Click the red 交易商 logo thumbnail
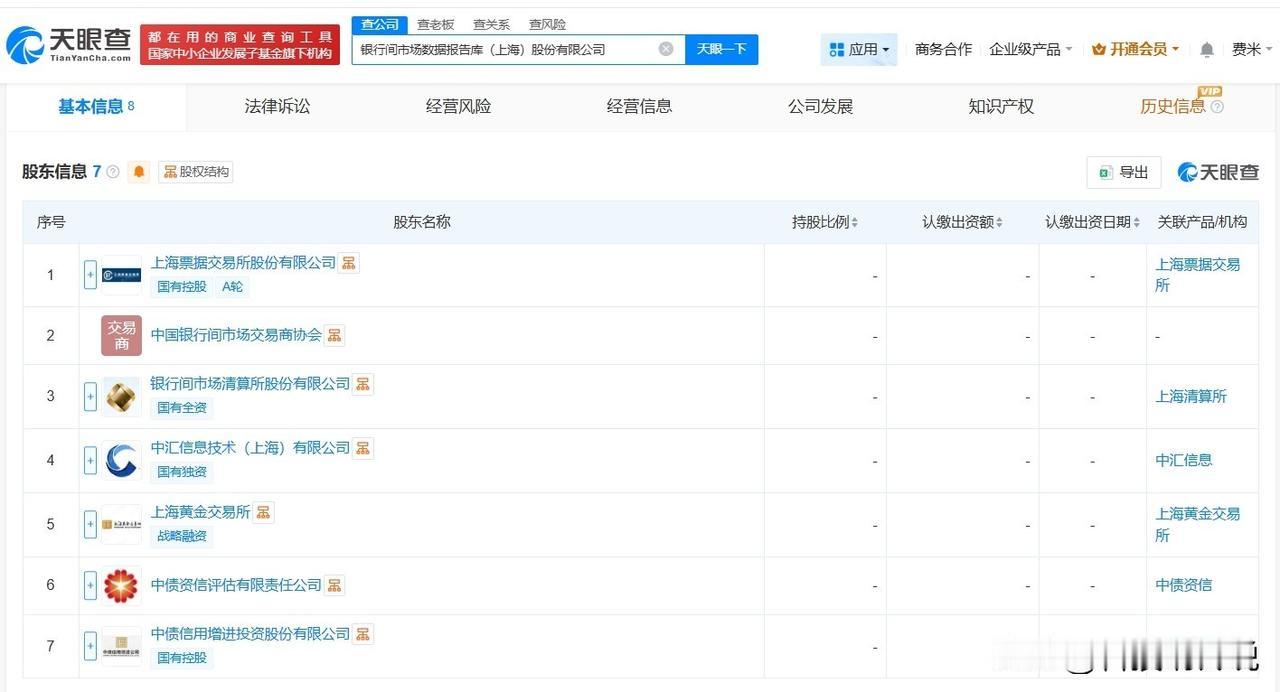The height and width of the screenshot is (692, 1280). click(121, 336)
